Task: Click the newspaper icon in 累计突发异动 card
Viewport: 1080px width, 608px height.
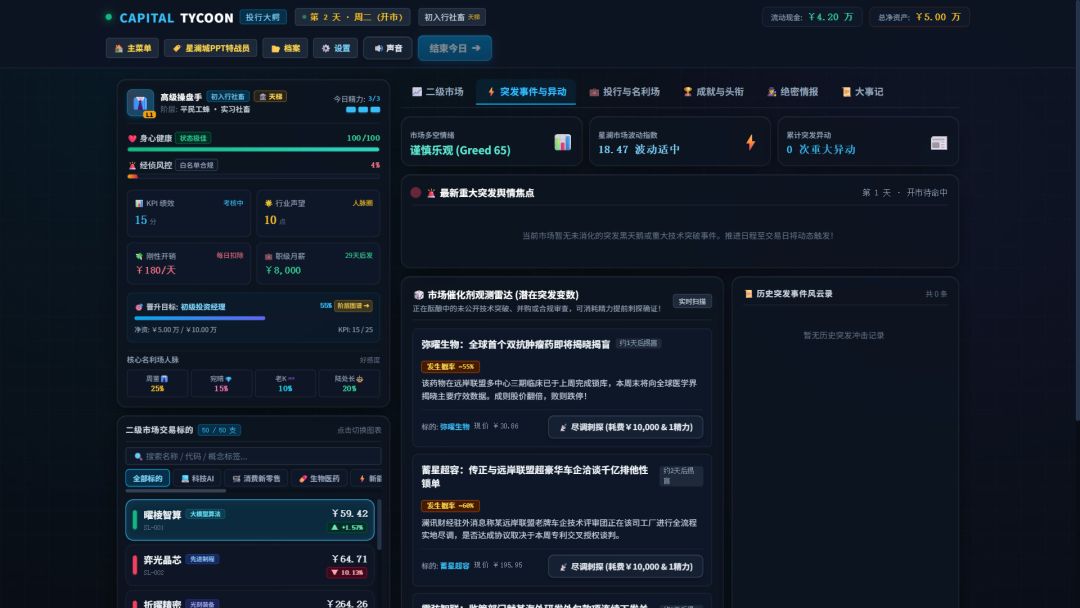Action: 939,143
